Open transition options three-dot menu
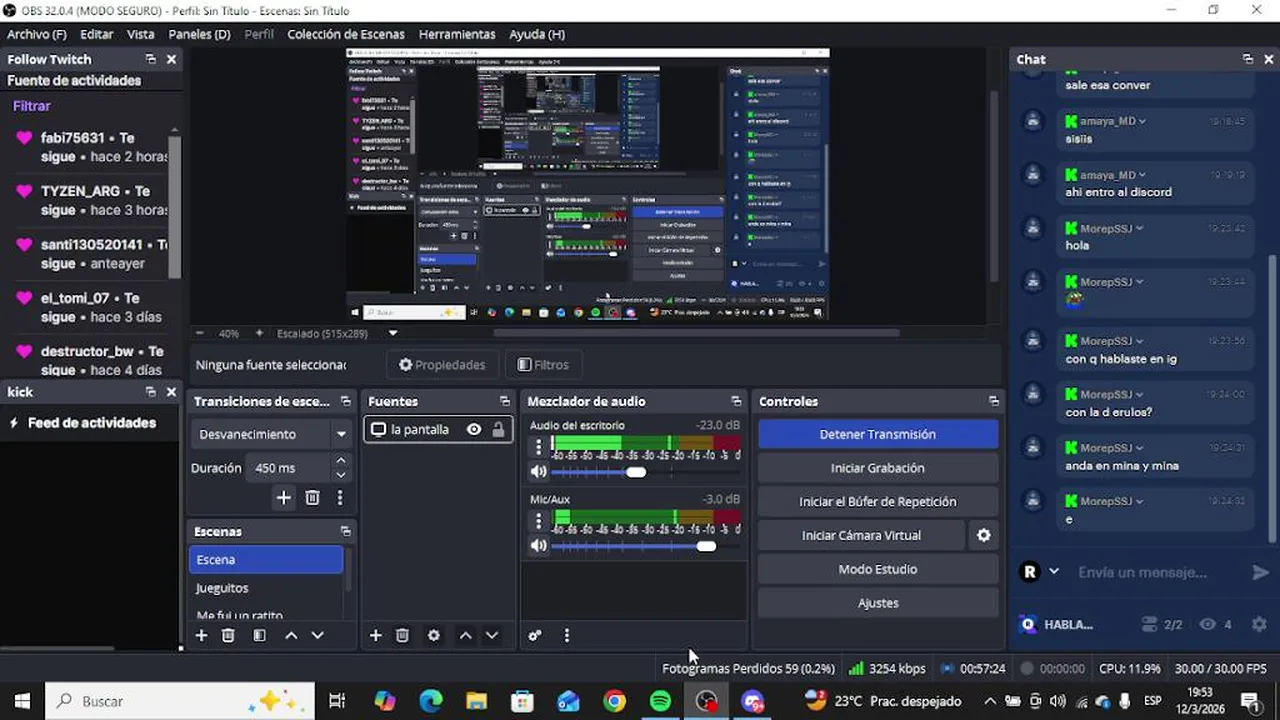This screenshot has width=1280, height=720. 340,497
